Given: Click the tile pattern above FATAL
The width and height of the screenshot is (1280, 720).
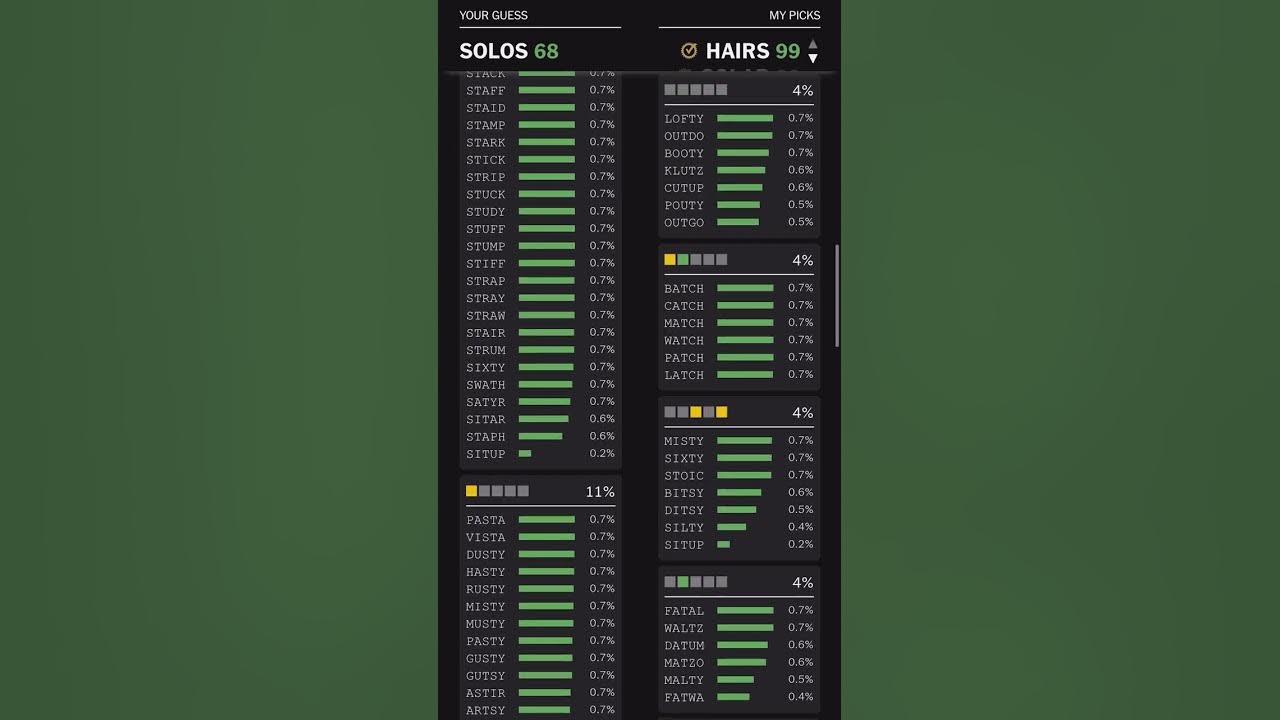Looking at the screenshot, I should click(x=696, y=582).
